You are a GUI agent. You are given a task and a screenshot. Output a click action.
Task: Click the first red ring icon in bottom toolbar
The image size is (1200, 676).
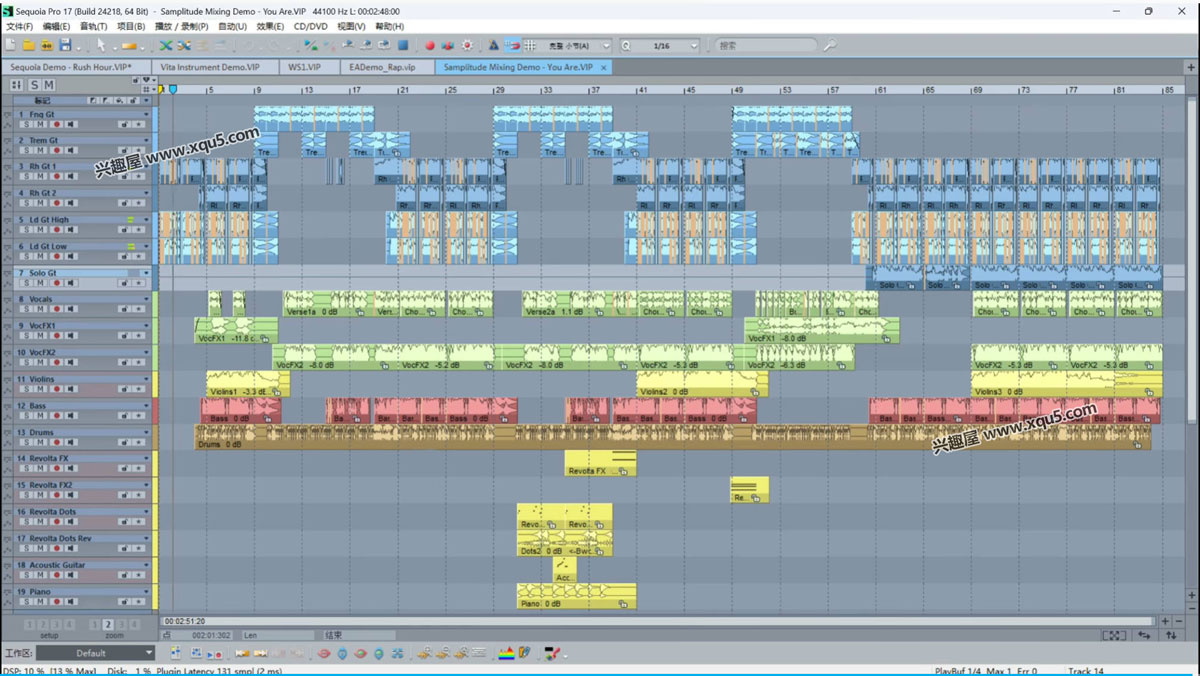click(324, 653)
